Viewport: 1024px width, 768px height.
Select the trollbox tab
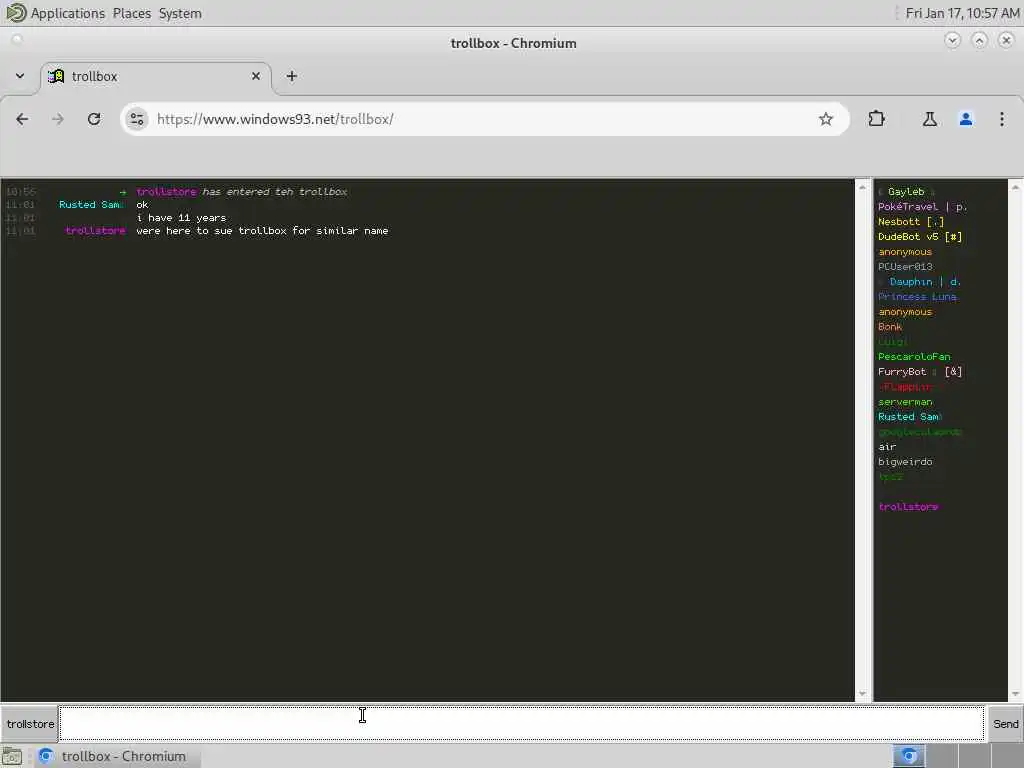tap(155, 76)
